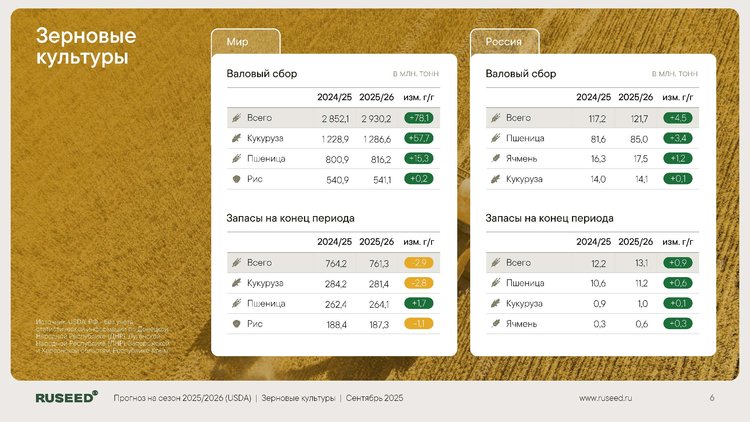
Task: Click the Зерновые культуры slide title
Action: [87, 47]
